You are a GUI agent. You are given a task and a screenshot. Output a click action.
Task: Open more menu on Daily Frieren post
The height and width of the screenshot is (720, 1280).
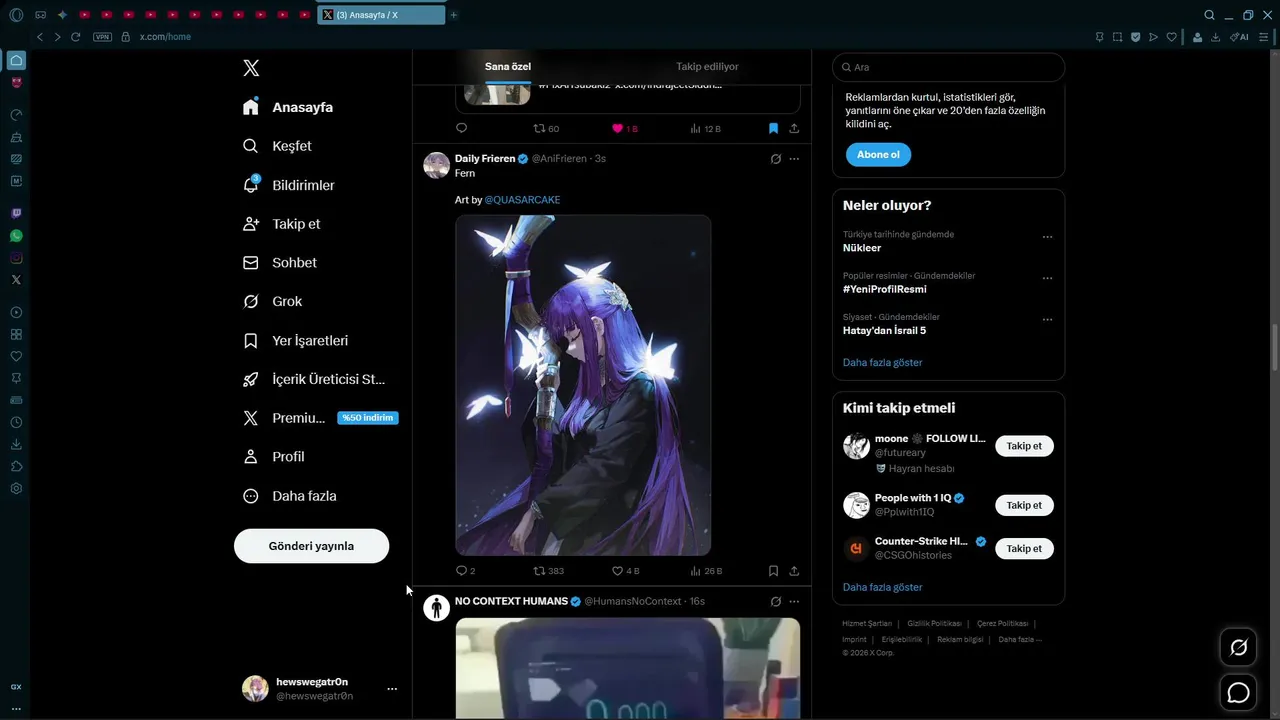(794, 159)
